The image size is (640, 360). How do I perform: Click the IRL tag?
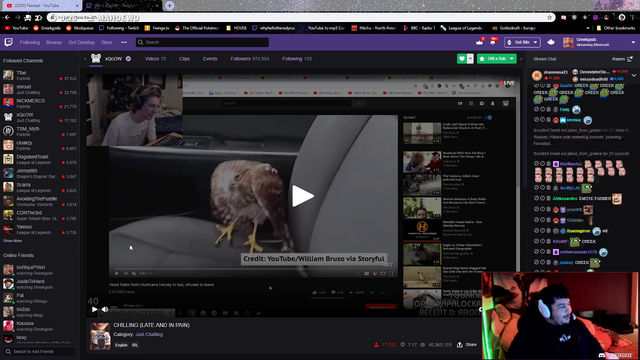point(135,345)
